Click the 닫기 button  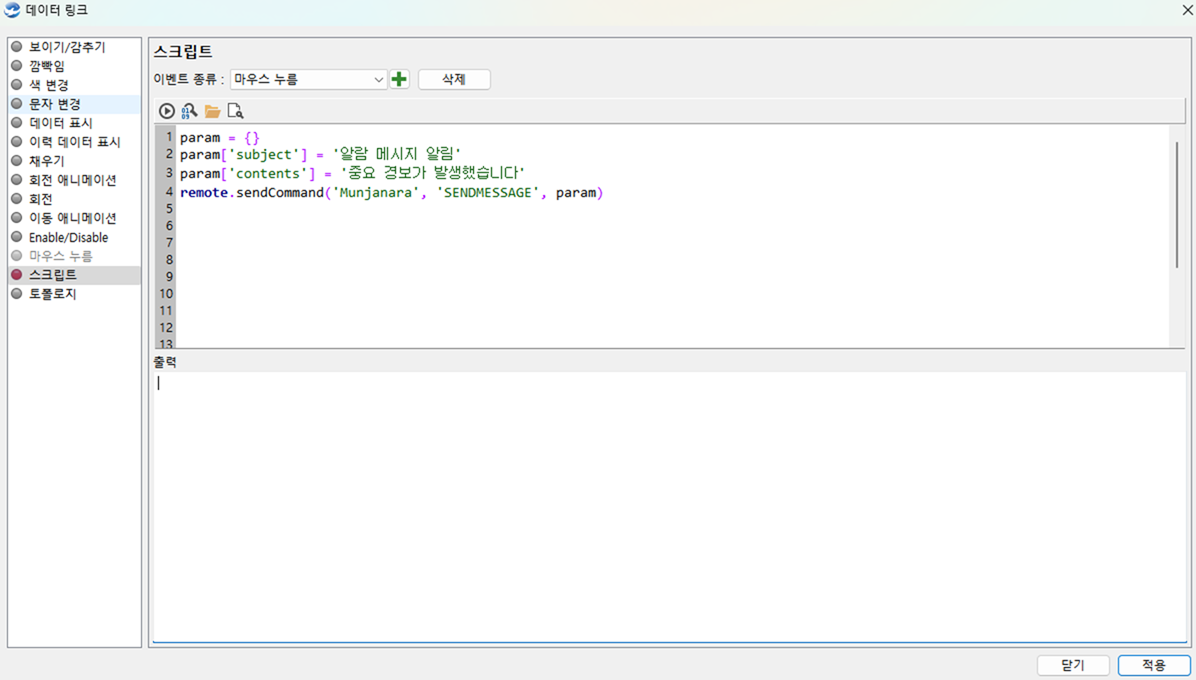pos(1072,665)
